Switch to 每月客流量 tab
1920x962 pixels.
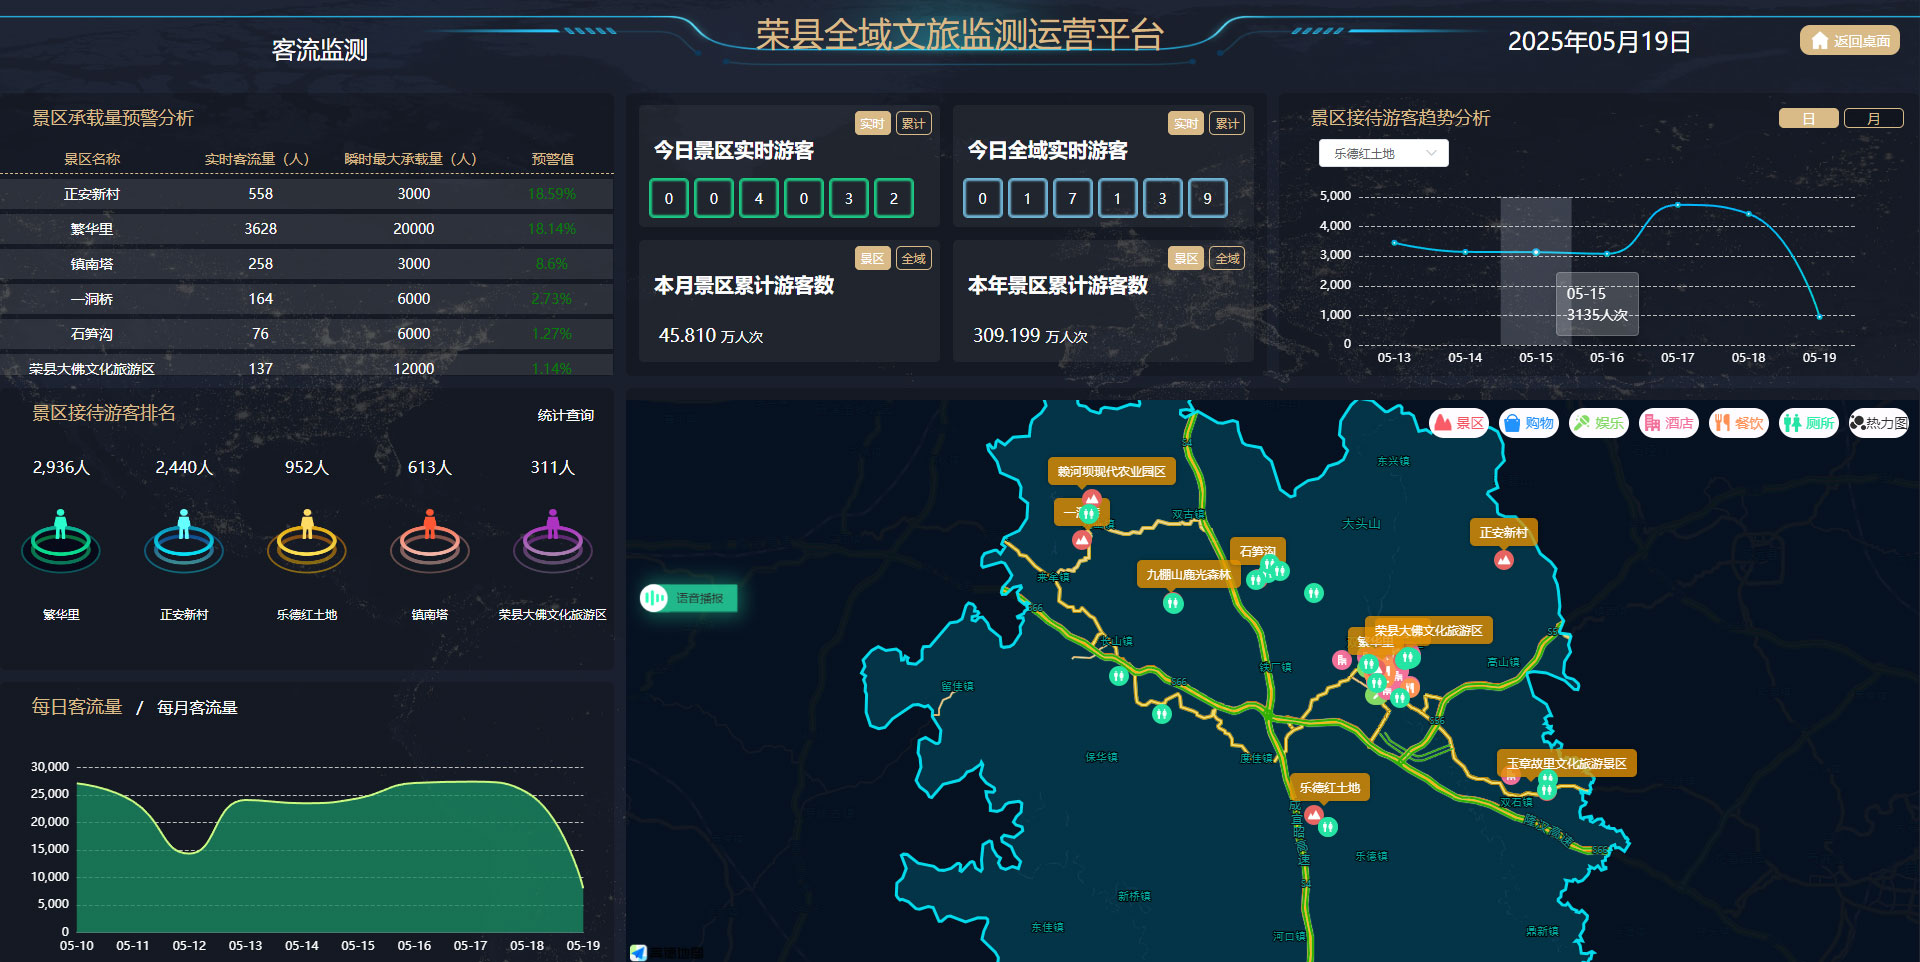197,708
